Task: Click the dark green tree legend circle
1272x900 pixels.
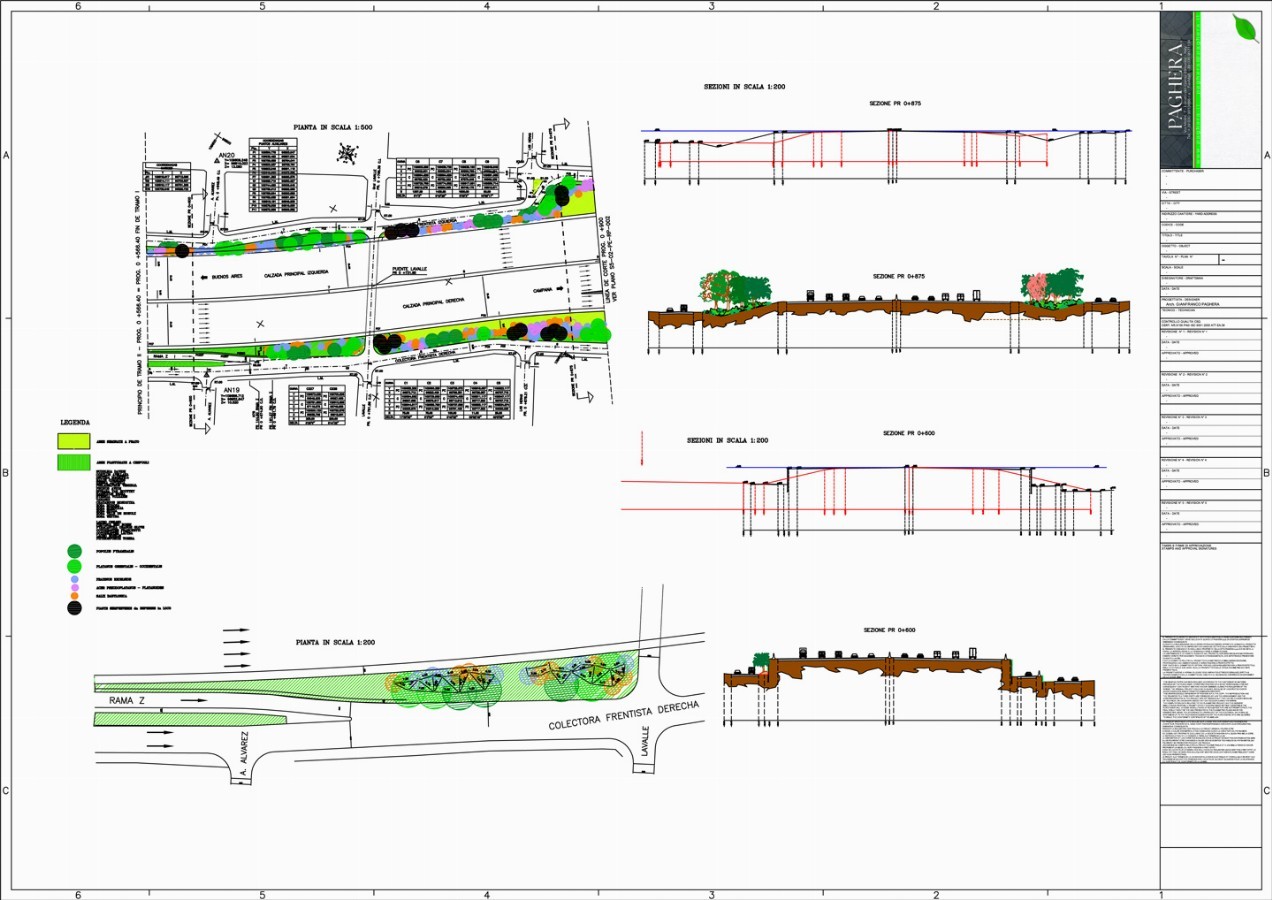Action: [74, 550]
